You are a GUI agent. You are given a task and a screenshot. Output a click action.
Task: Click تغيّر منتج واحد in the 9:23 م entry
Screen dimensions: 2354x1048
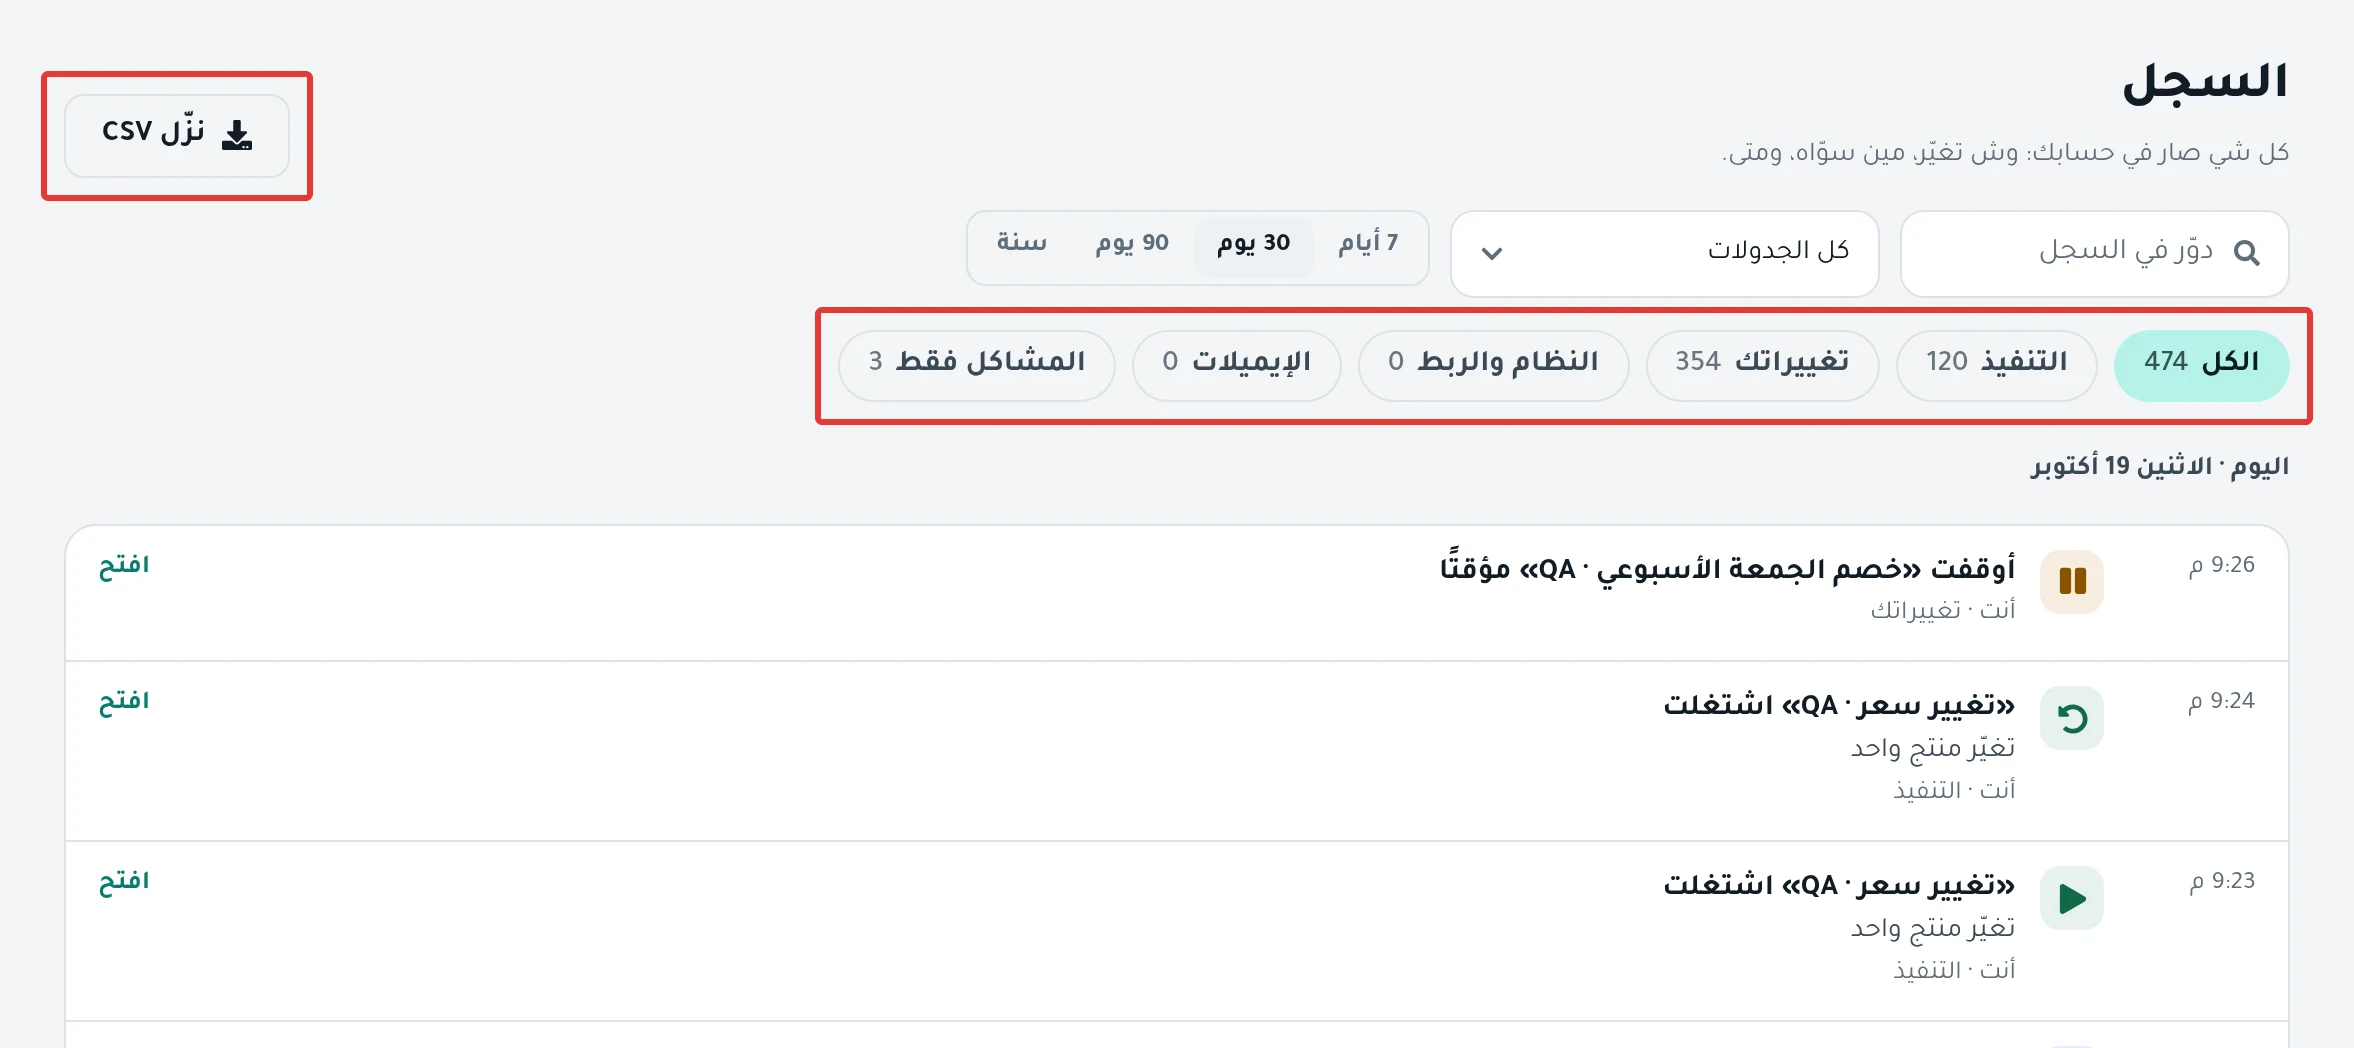[1932, 928]
